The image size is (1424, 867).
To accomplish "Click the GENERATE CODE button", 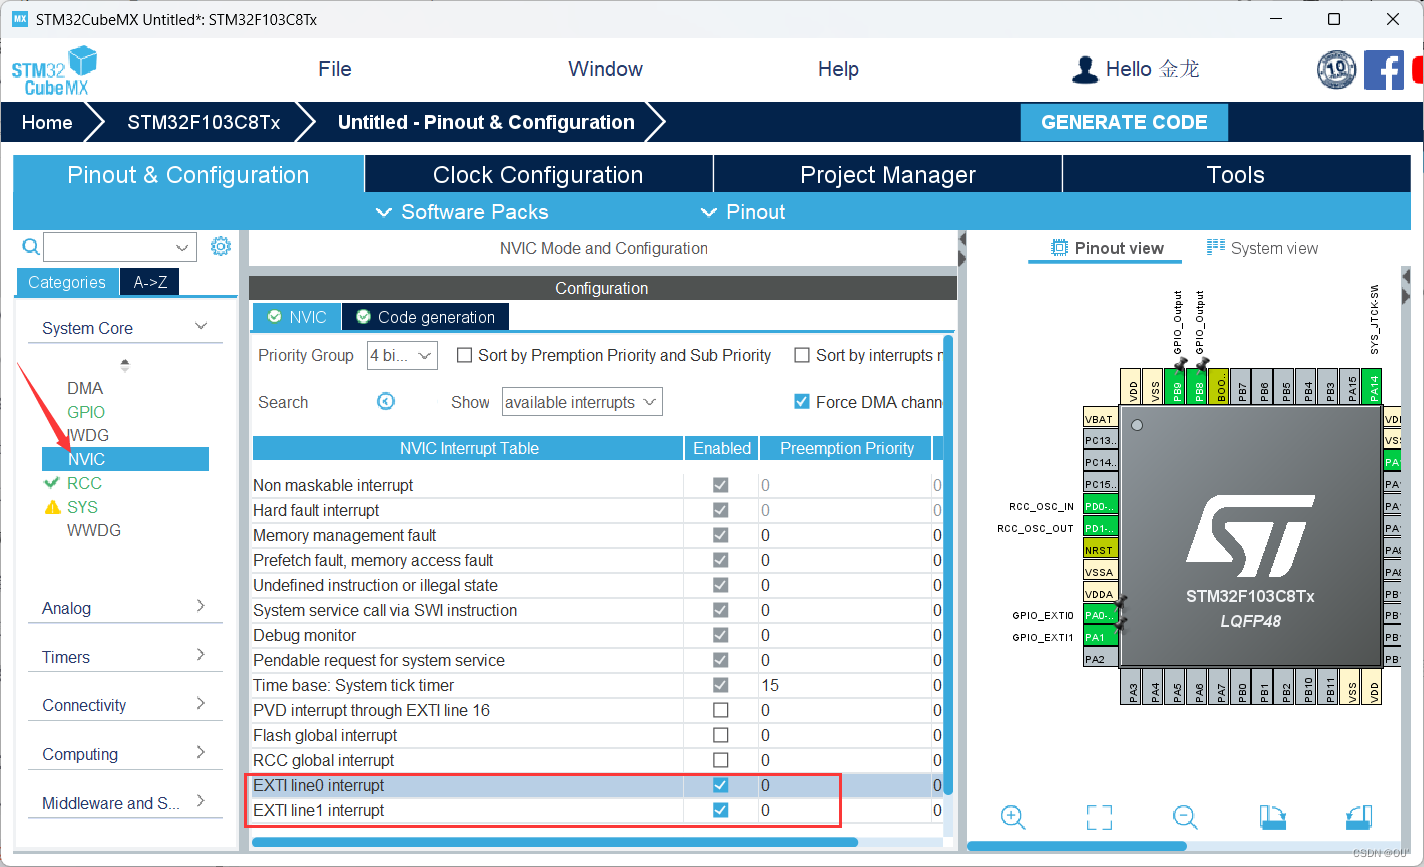I will (1124, 122).
